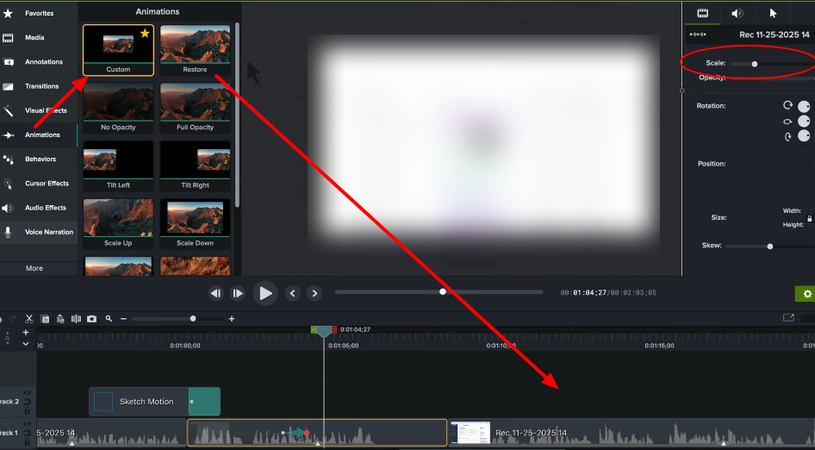815x450 pixels.
Task: Click the timeline zoom magnifier icon
Action: pyautogui.click(x=109, y=319)
